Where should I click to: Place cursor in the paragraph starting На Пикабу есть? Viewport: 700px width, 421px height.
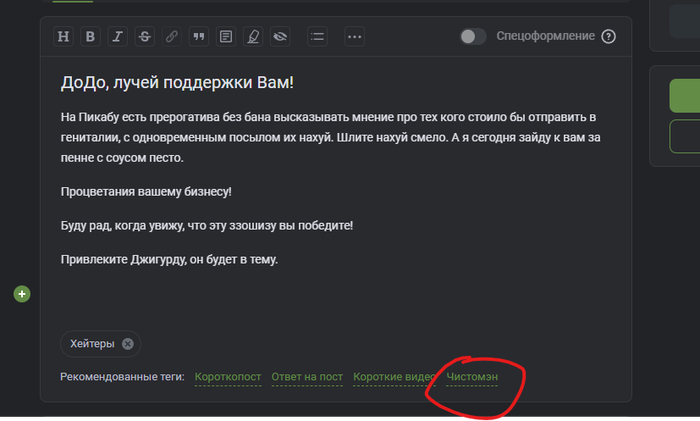coord(330,138)
